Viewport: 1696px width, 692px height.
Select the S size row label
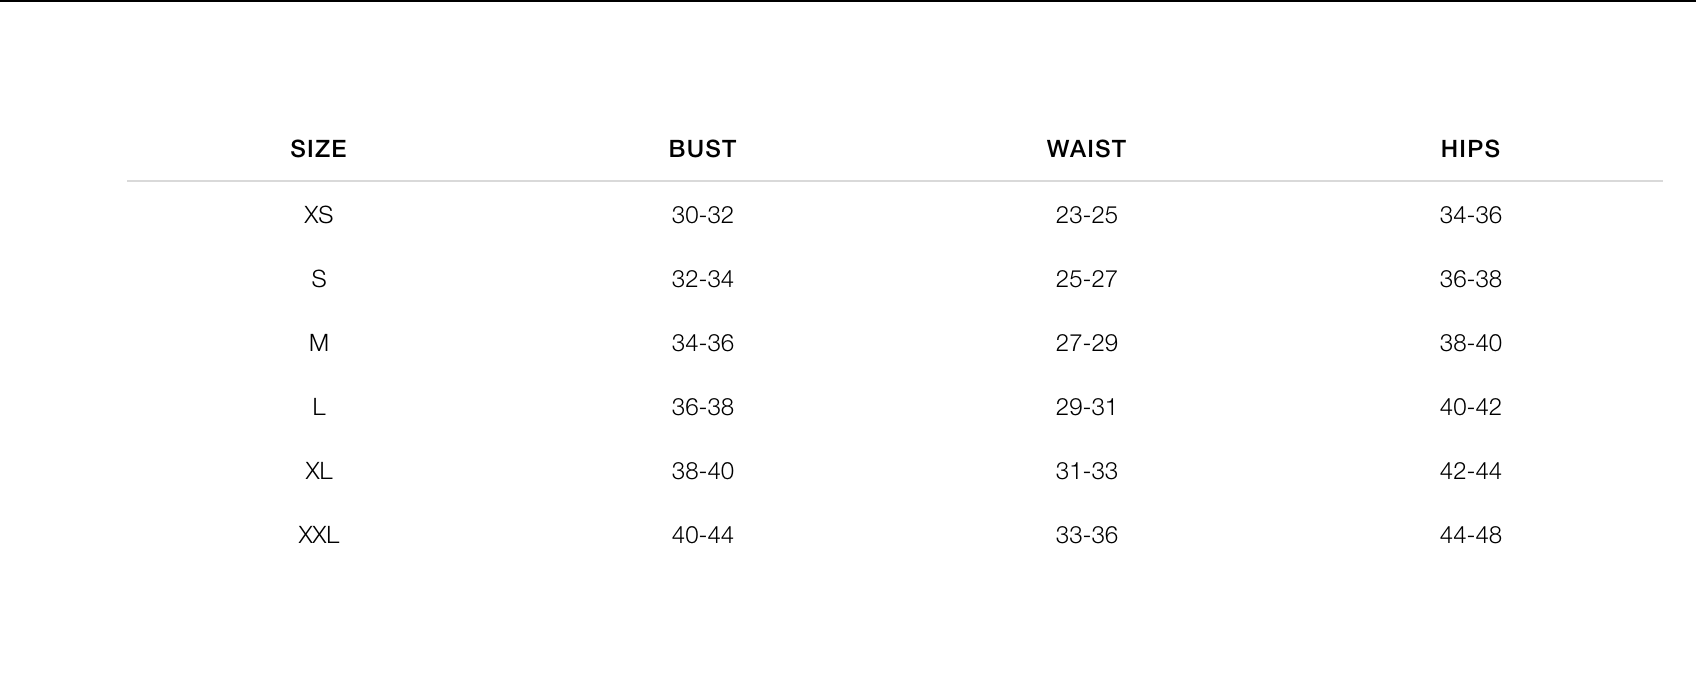point(318,279)
